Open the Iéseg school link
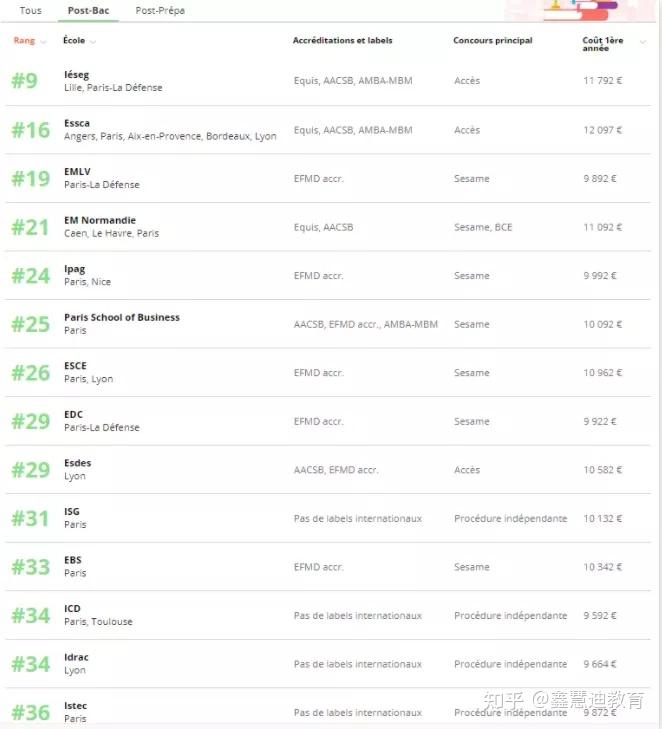The height and width of the screenshot is (729, 662). (x=76, y=75)
